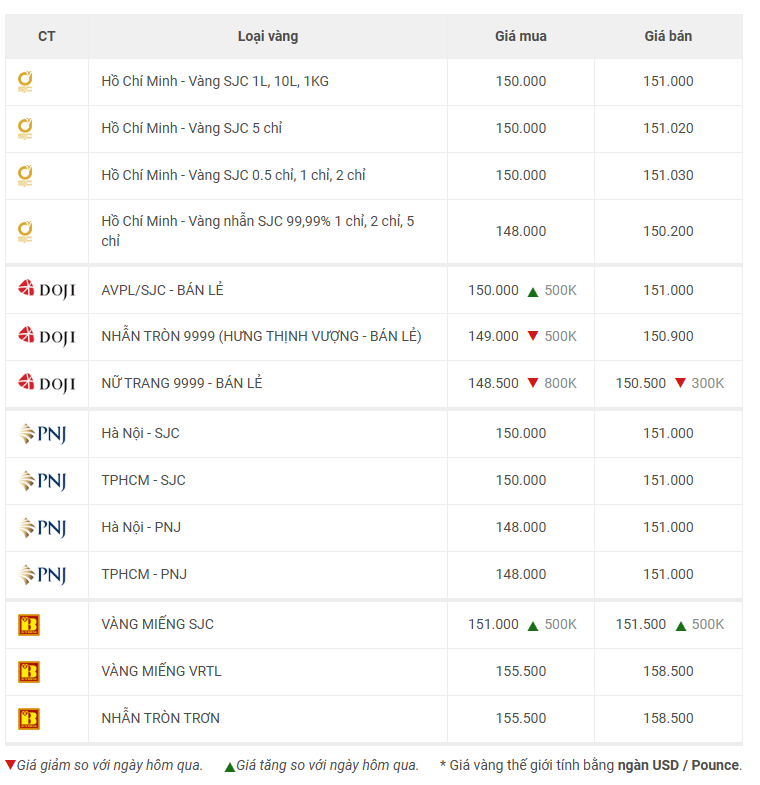This screenshot has height=785, width=760.
Task: Click the 150.200 selling price for Vàng nhẫn SJC
Action: click(668, 231)
